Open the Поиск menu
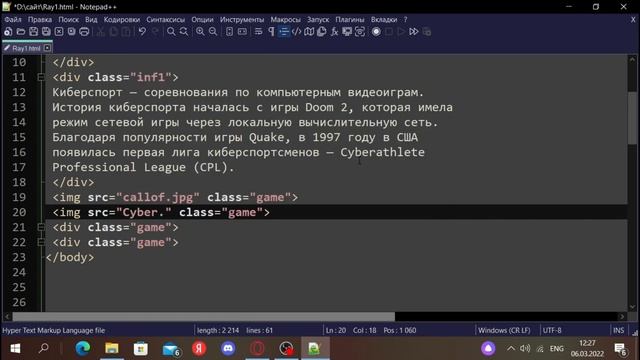The width and height of the screenshot is (640, 360). [x=68, y=19]
